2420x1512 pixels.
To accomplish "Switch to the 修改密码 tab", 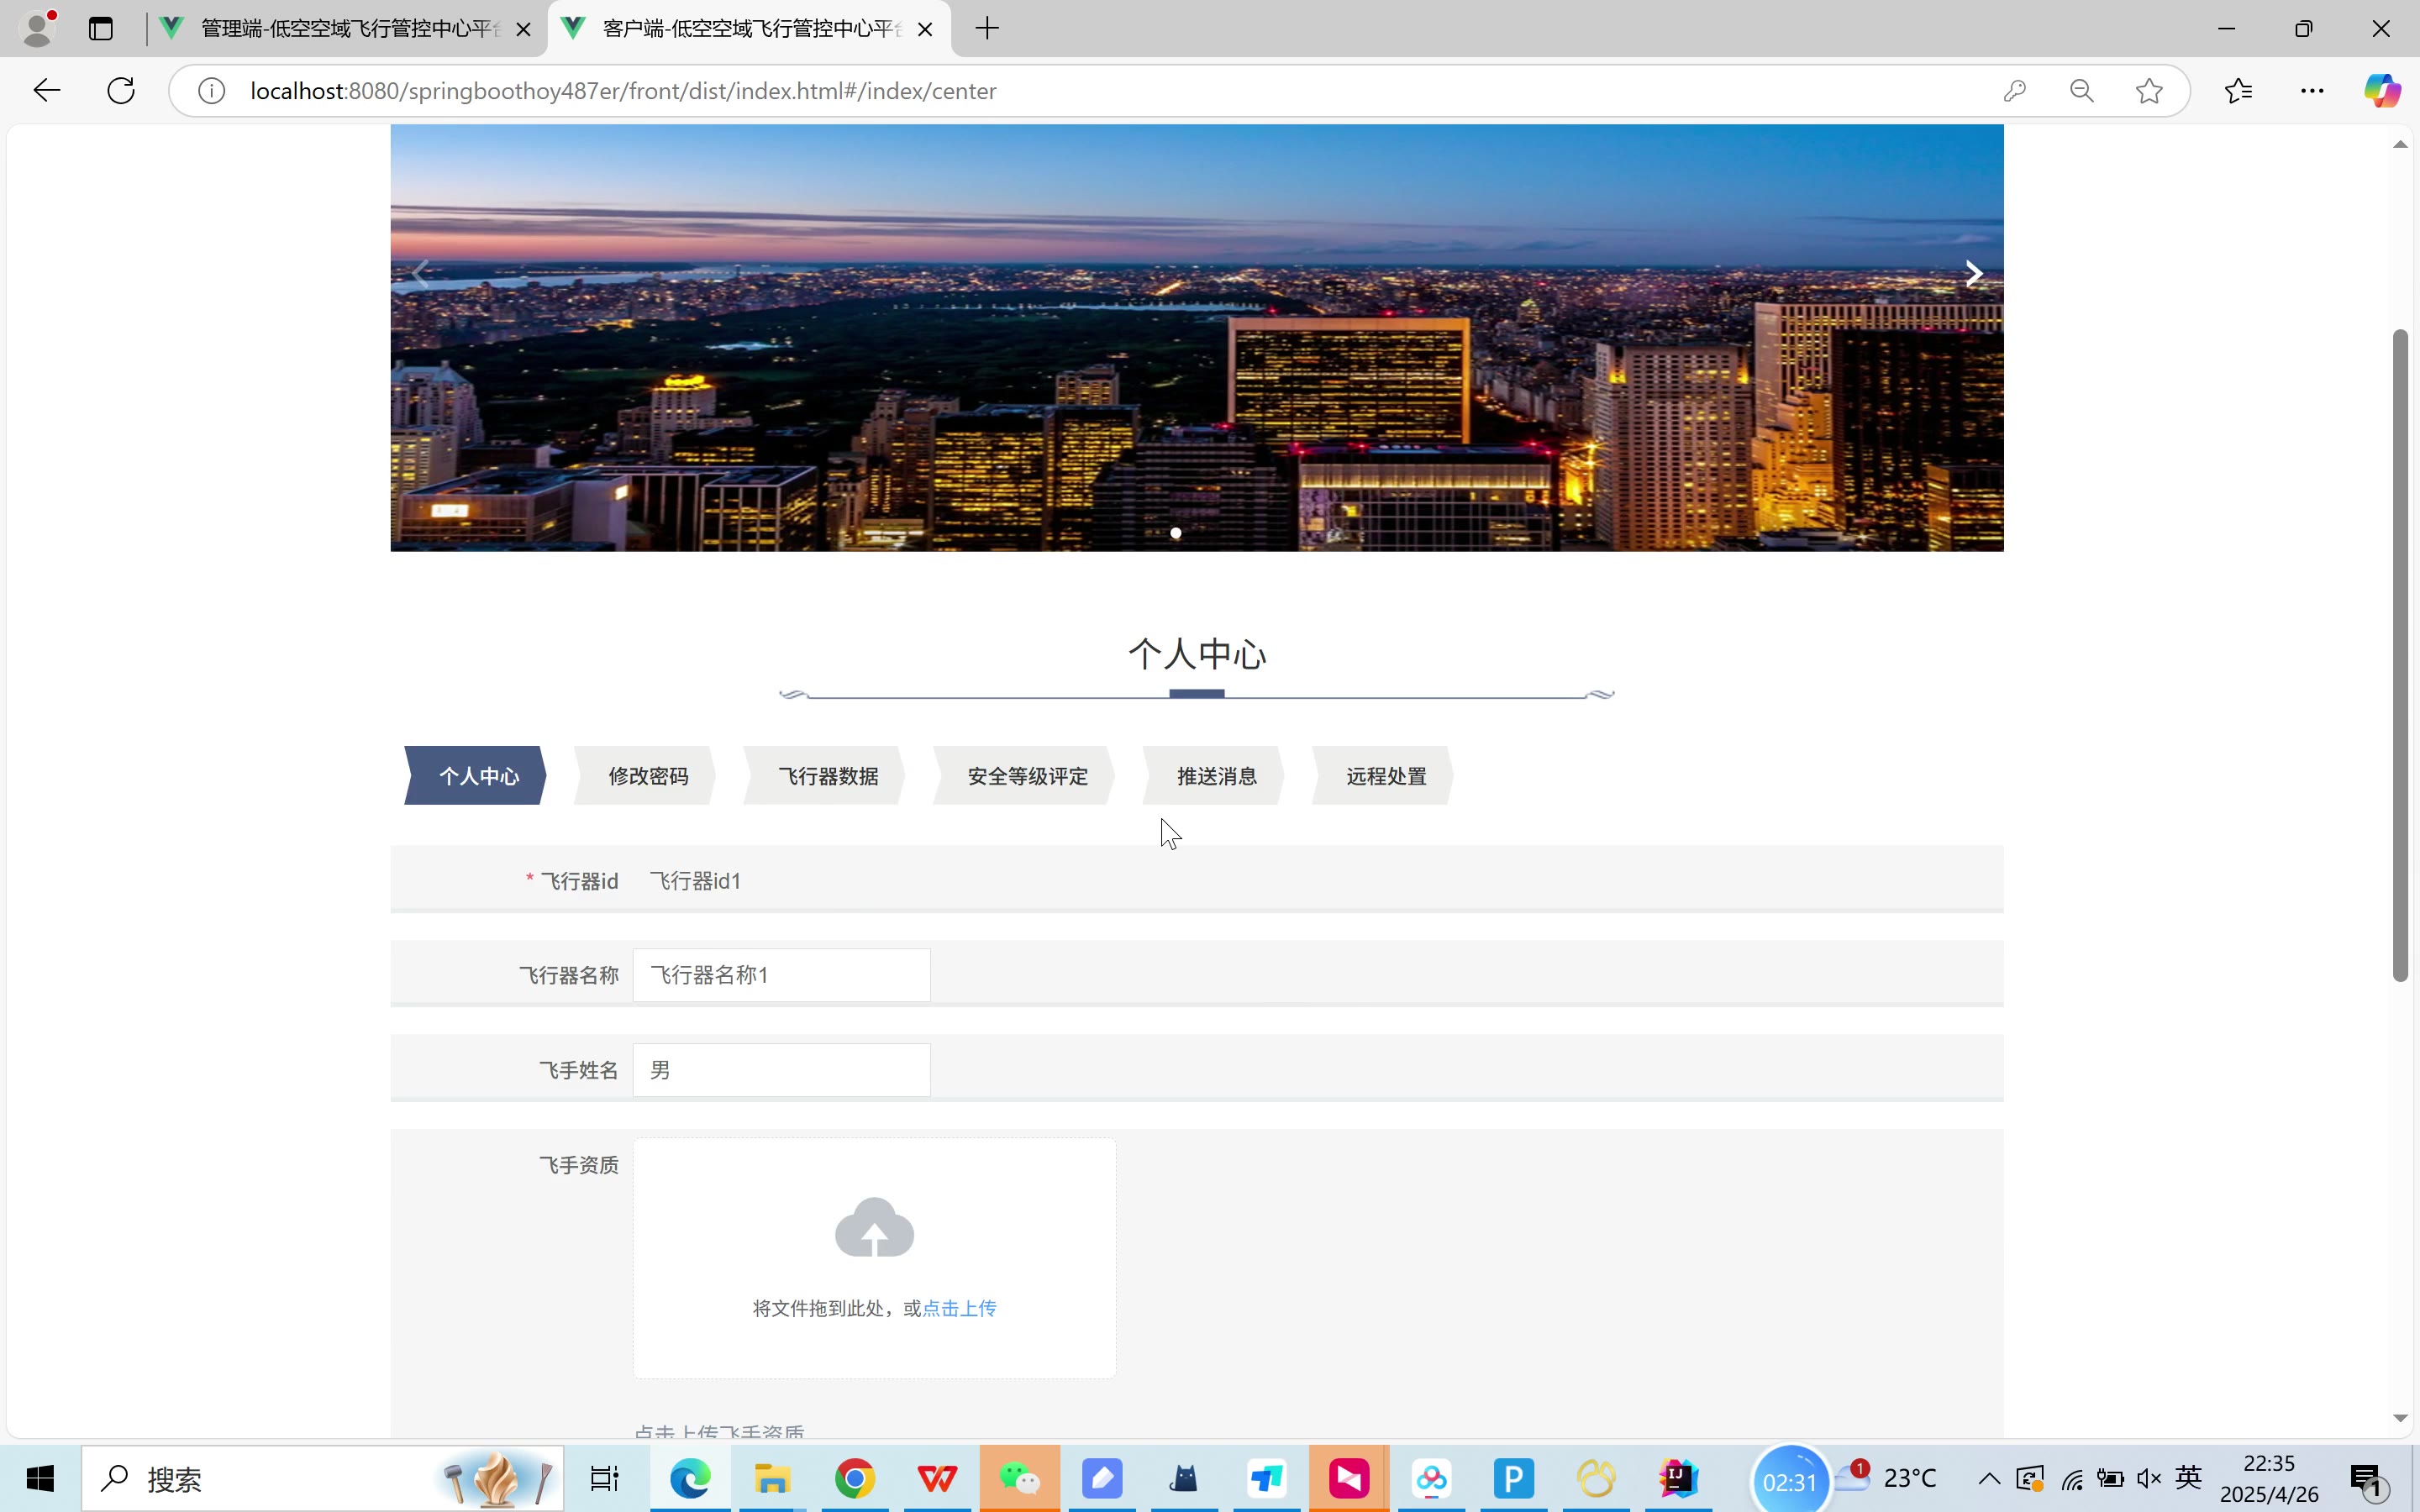I will click(x=647, y=776).
